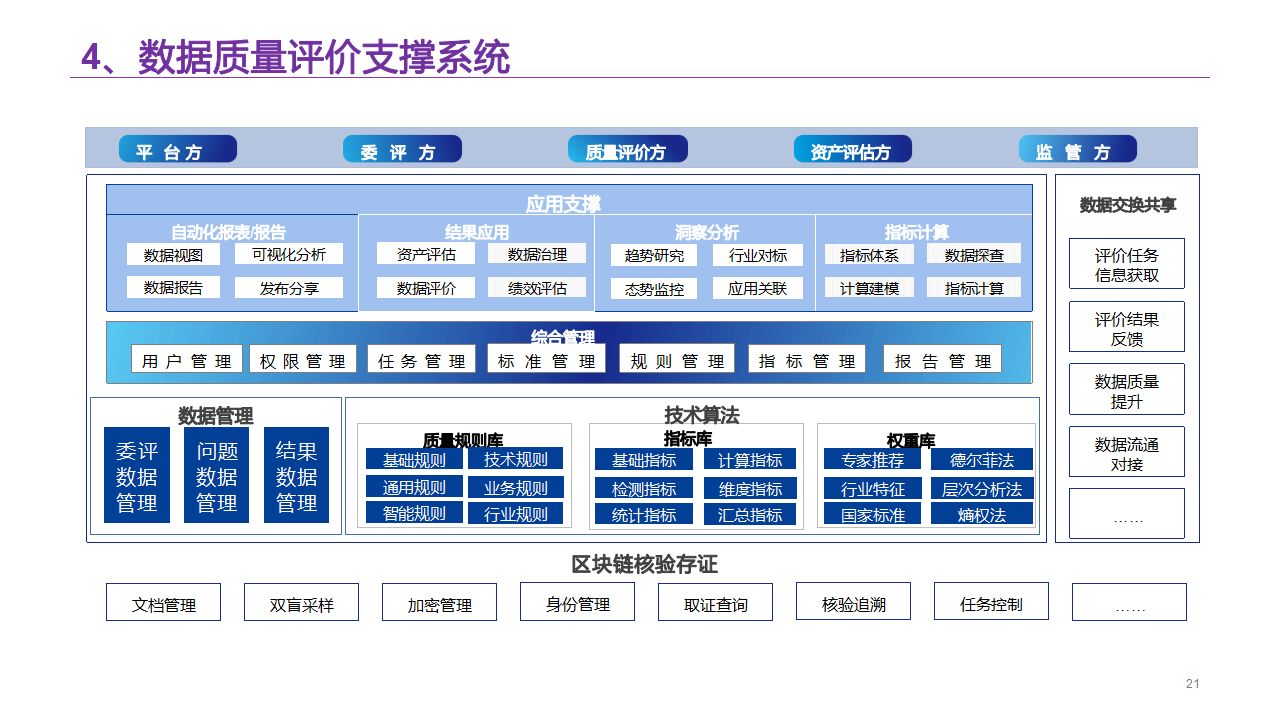Click the 平台方 pill label

178,149
